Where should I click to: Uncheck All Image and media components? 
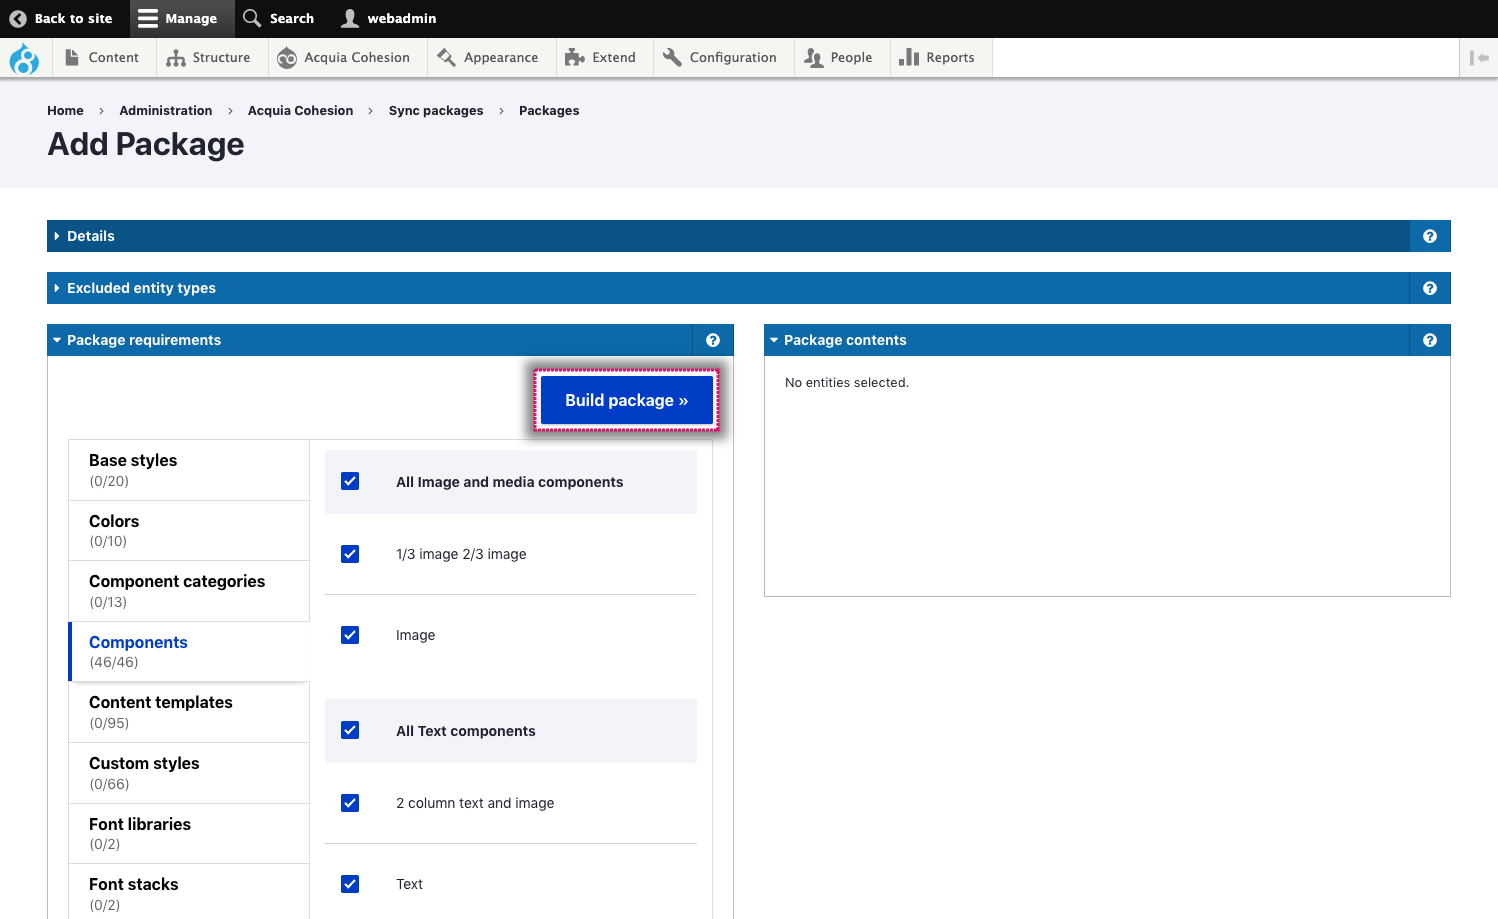click(350, 481)
